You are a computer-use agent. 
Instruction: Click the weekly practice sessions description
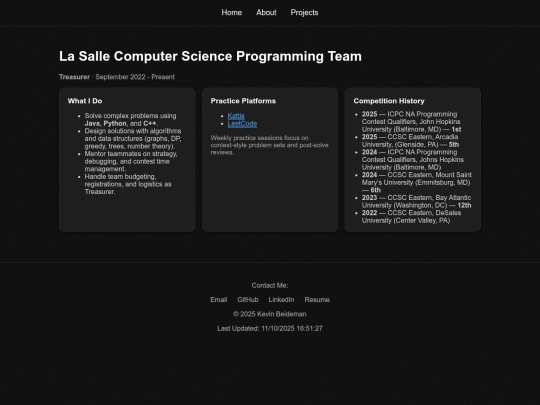[x=270, y=145]
